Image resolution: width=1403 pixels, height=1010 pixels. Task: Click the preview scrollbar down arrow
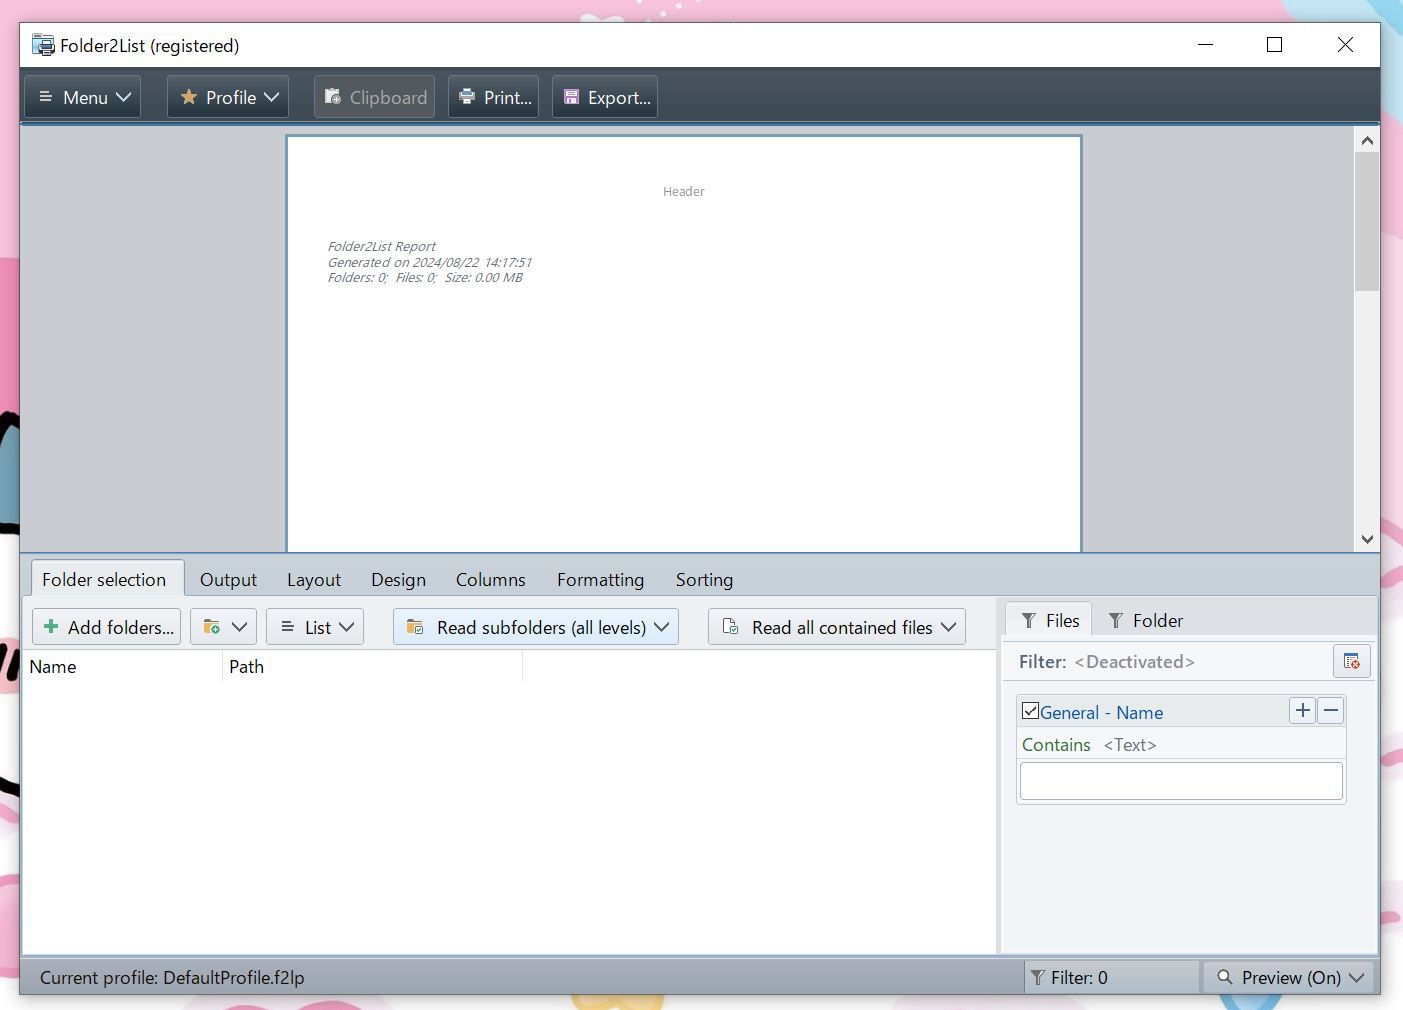(x=1367, y=539)
